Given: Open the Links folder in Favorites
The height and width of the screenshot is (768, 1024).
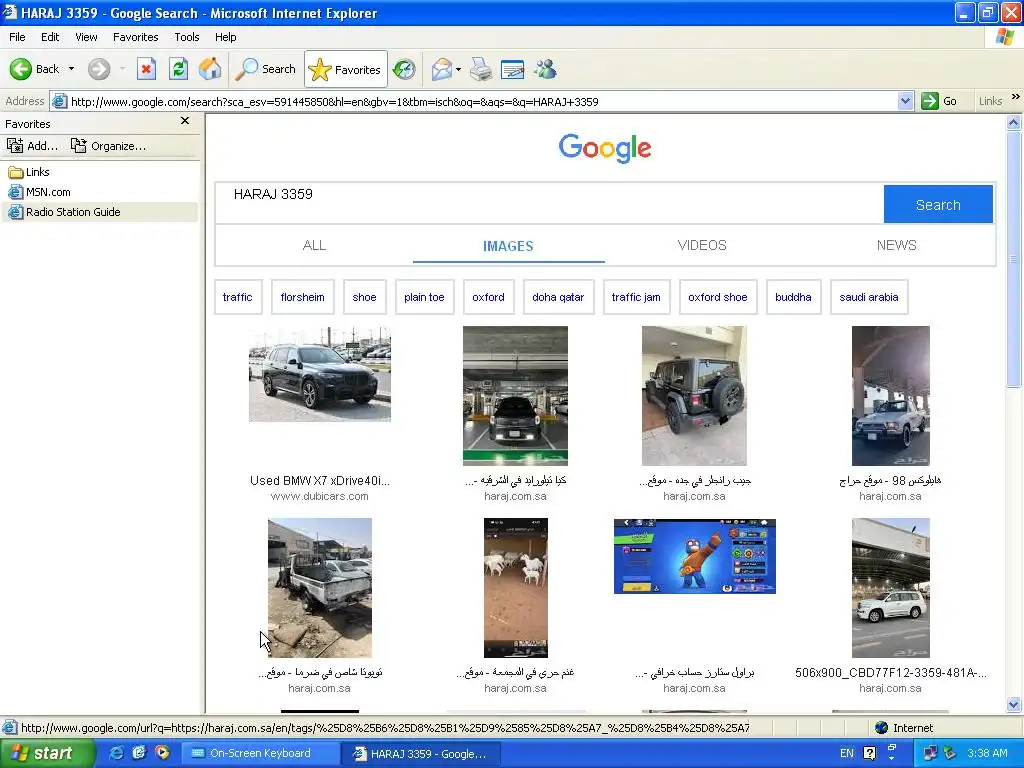Looking at the screenshot, I should pyautogui.click(x=29, y=172).
